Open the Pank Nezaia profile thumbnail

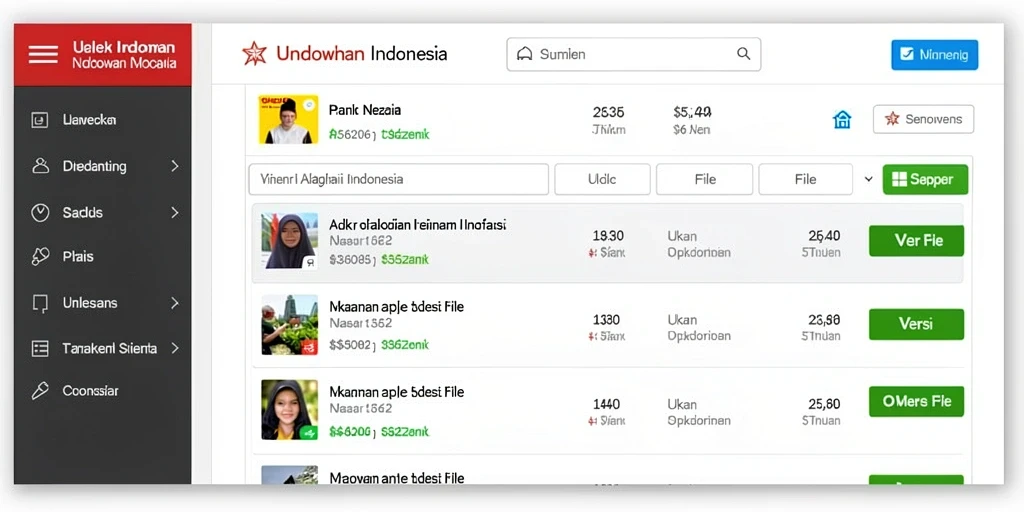pyautogui.click(x=288, y=120)
